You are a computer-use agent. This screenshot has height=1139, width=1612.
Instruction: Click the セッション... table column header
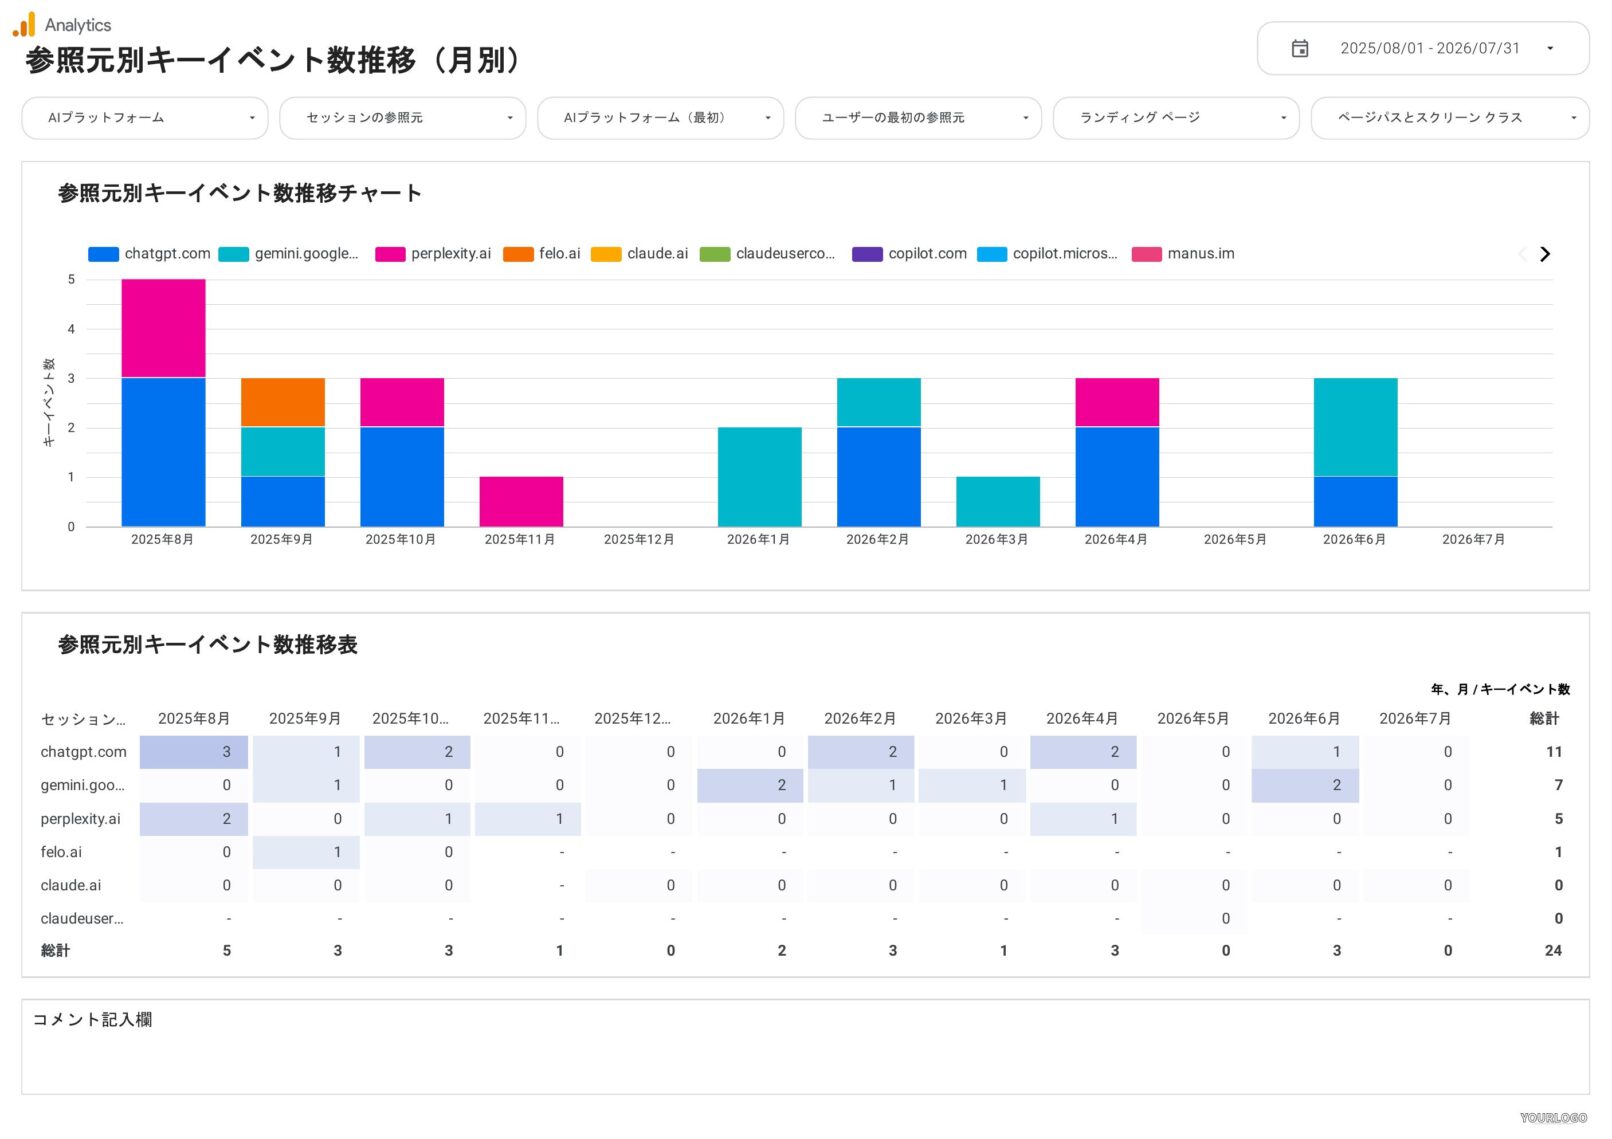coord(83,719)
